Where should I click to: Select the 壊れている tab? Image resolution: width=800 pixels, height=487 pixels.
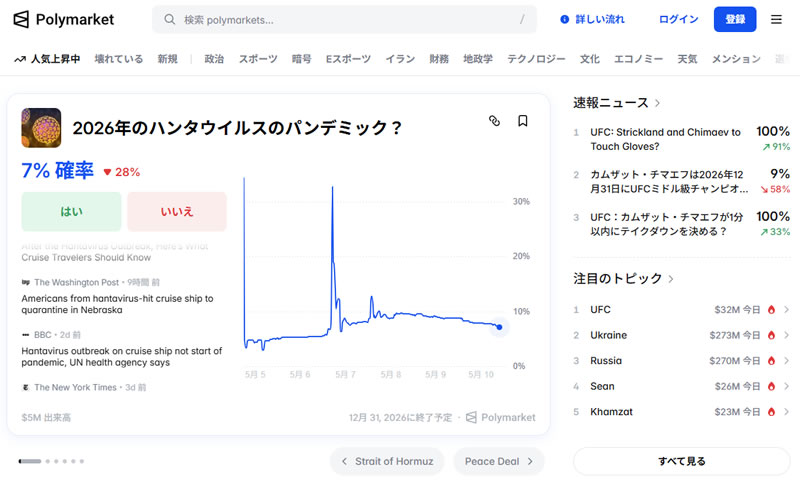[119, 59]
